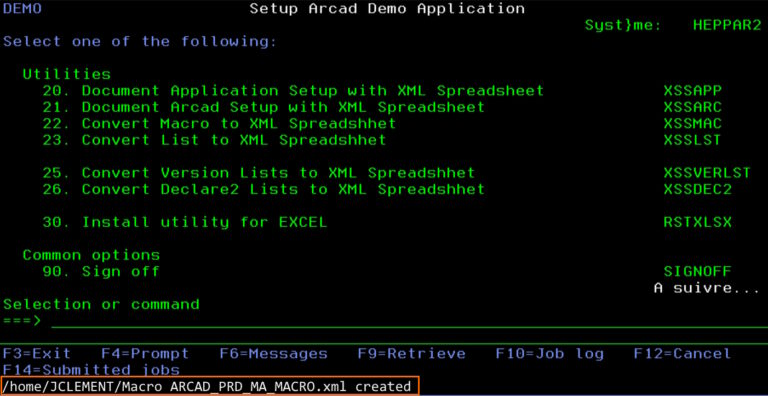768x396 pixels.
Task: Open the F10=Job log label
Action: pos(550,353)
